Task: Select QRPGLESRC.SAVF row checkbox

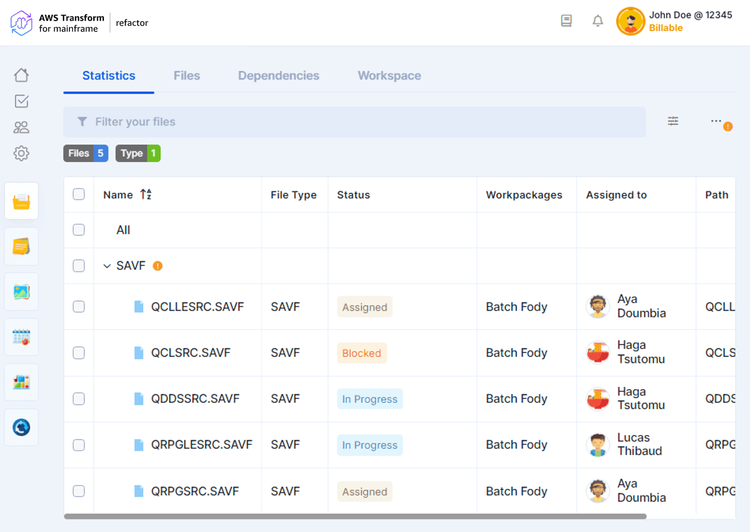Action: pos(79,445)
